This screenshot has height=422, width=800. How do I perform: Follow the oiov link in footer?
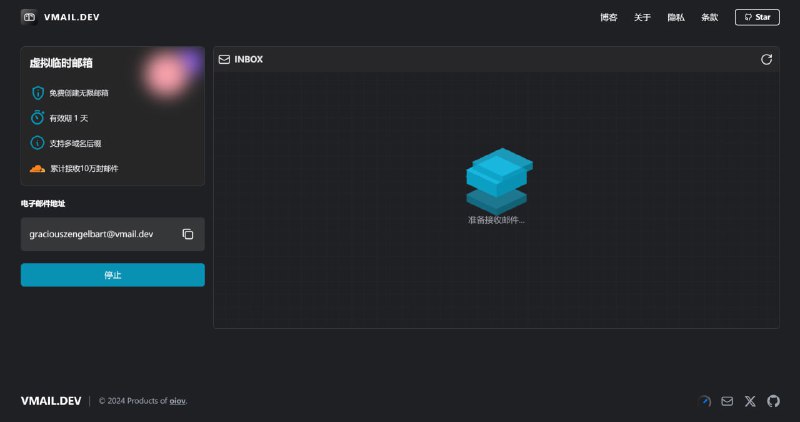click(177, 401)
